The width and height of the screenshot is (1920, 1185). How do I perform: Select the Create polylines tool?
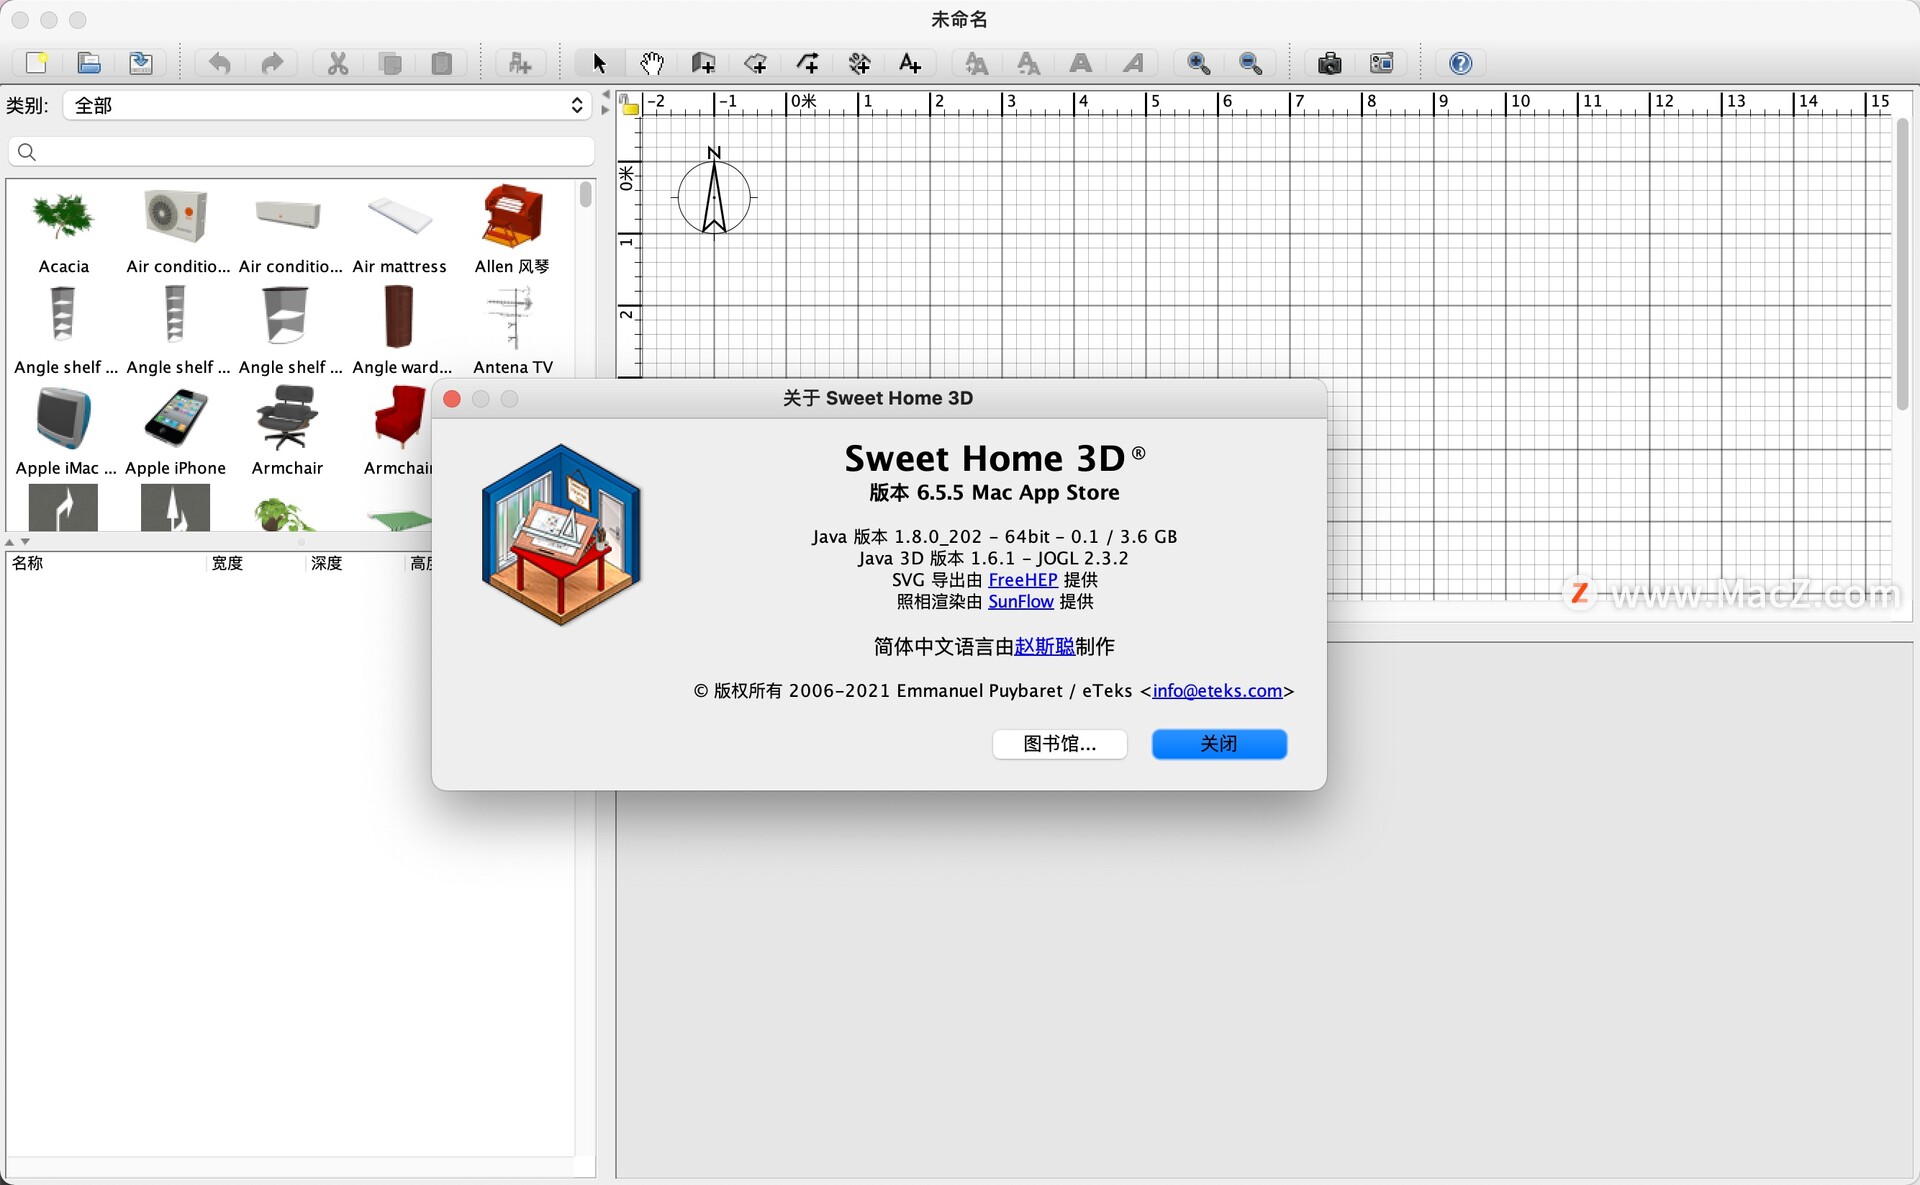807,63
